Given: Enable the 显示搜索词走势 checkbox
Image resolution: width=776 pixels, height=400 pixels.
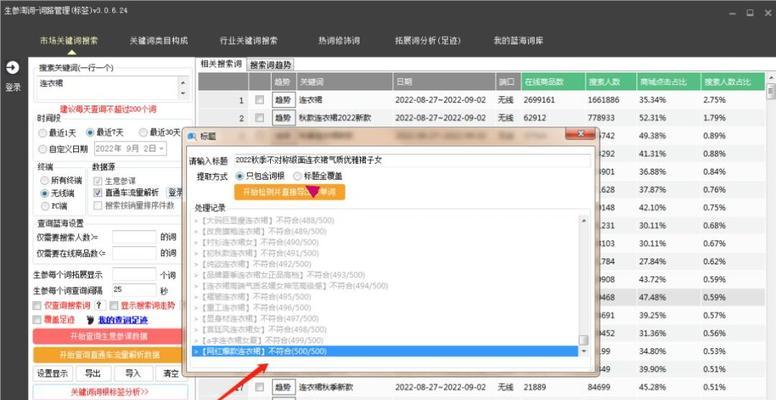Looking at the screenshot, I should [x=114, y=305].
